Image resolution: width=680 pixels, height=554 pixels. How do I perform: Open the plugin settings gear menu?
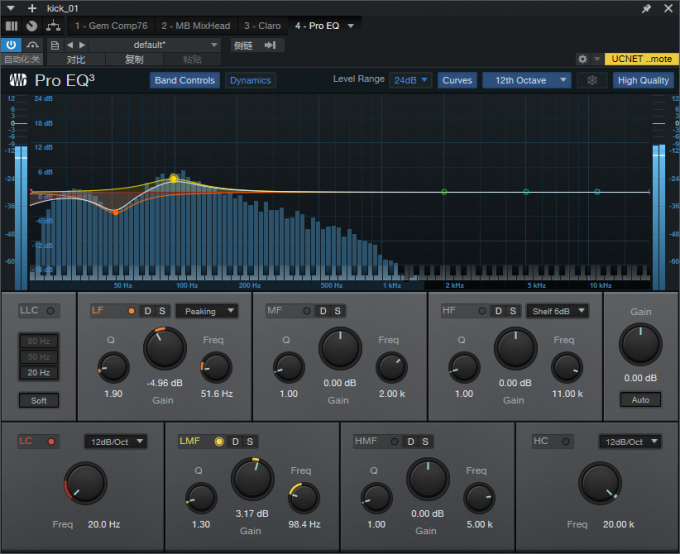583,60
